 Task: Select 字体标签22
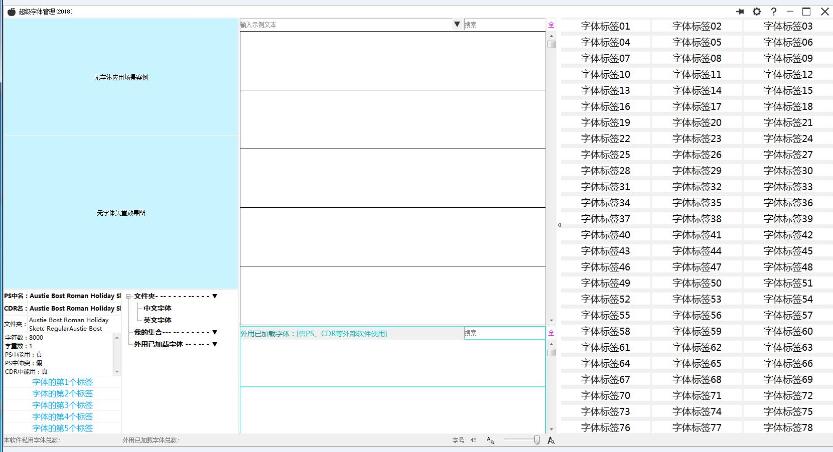[605, 139]
